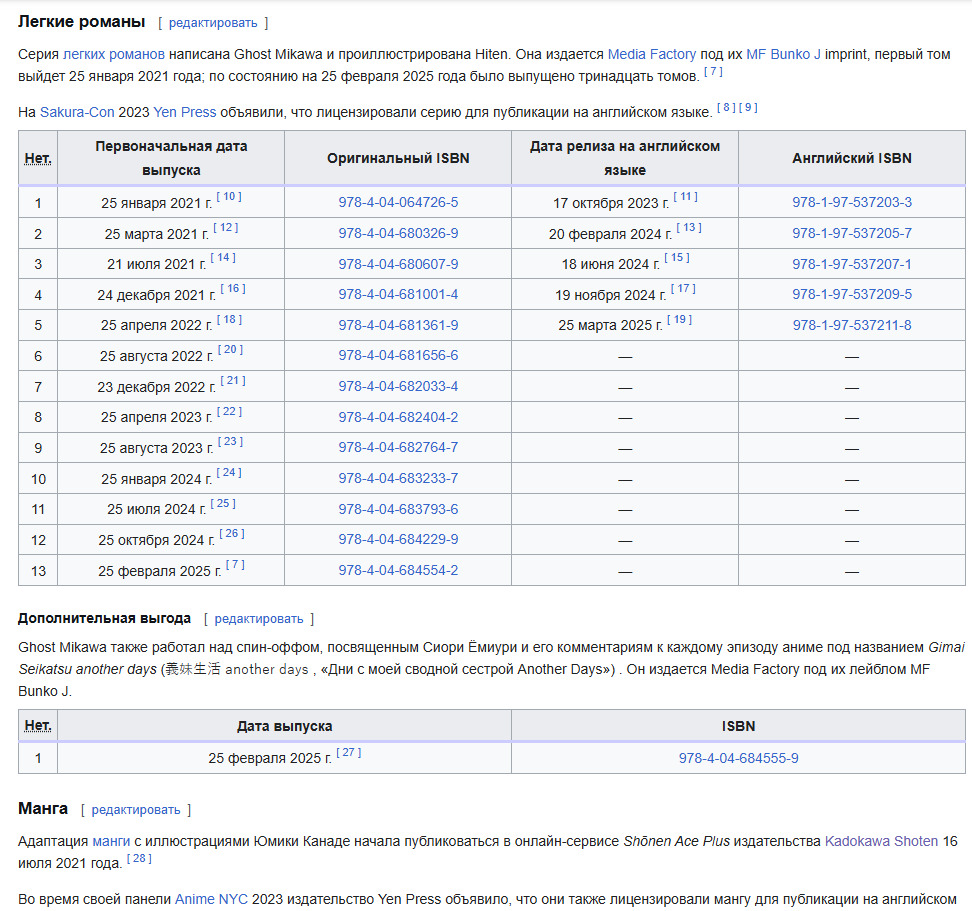Follow the MF Bunko J link

(x=783, y=54)
